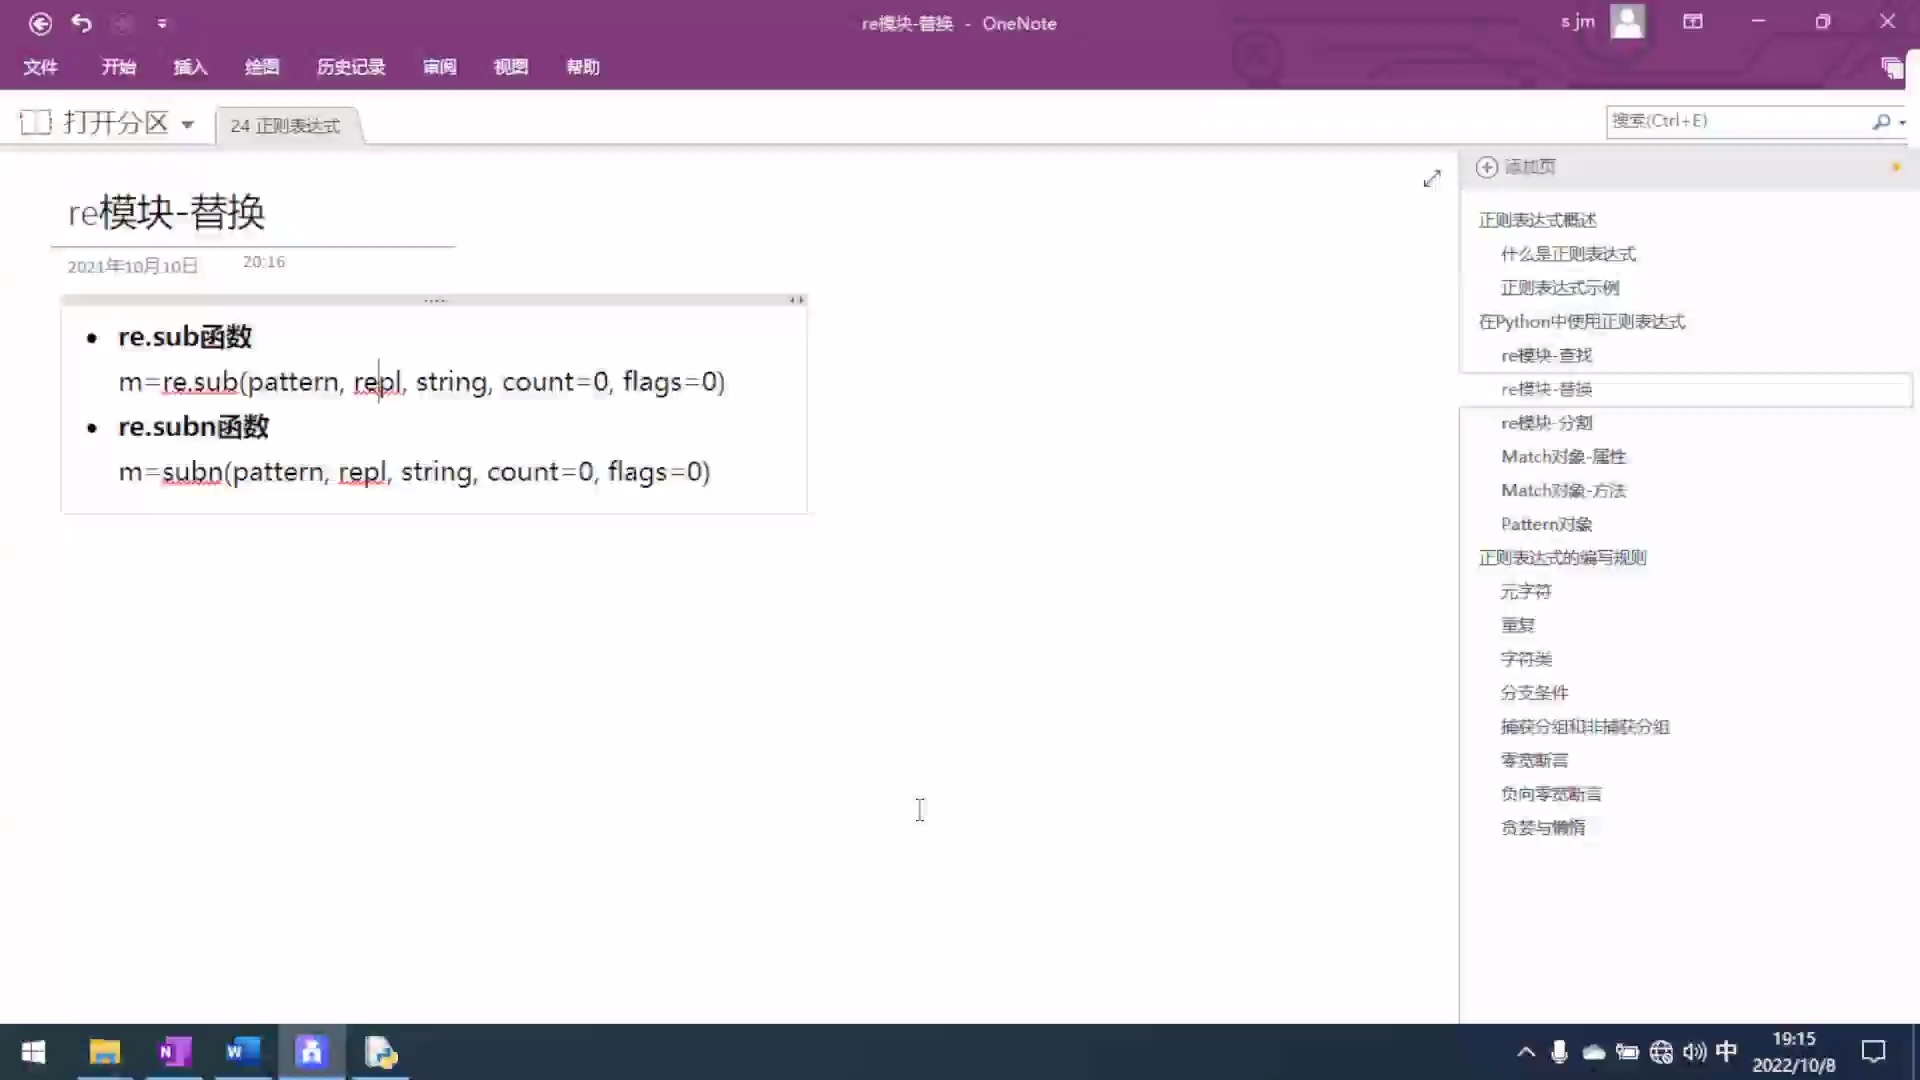
Task: Click the user profile avatar picture
Action: 1627,21
